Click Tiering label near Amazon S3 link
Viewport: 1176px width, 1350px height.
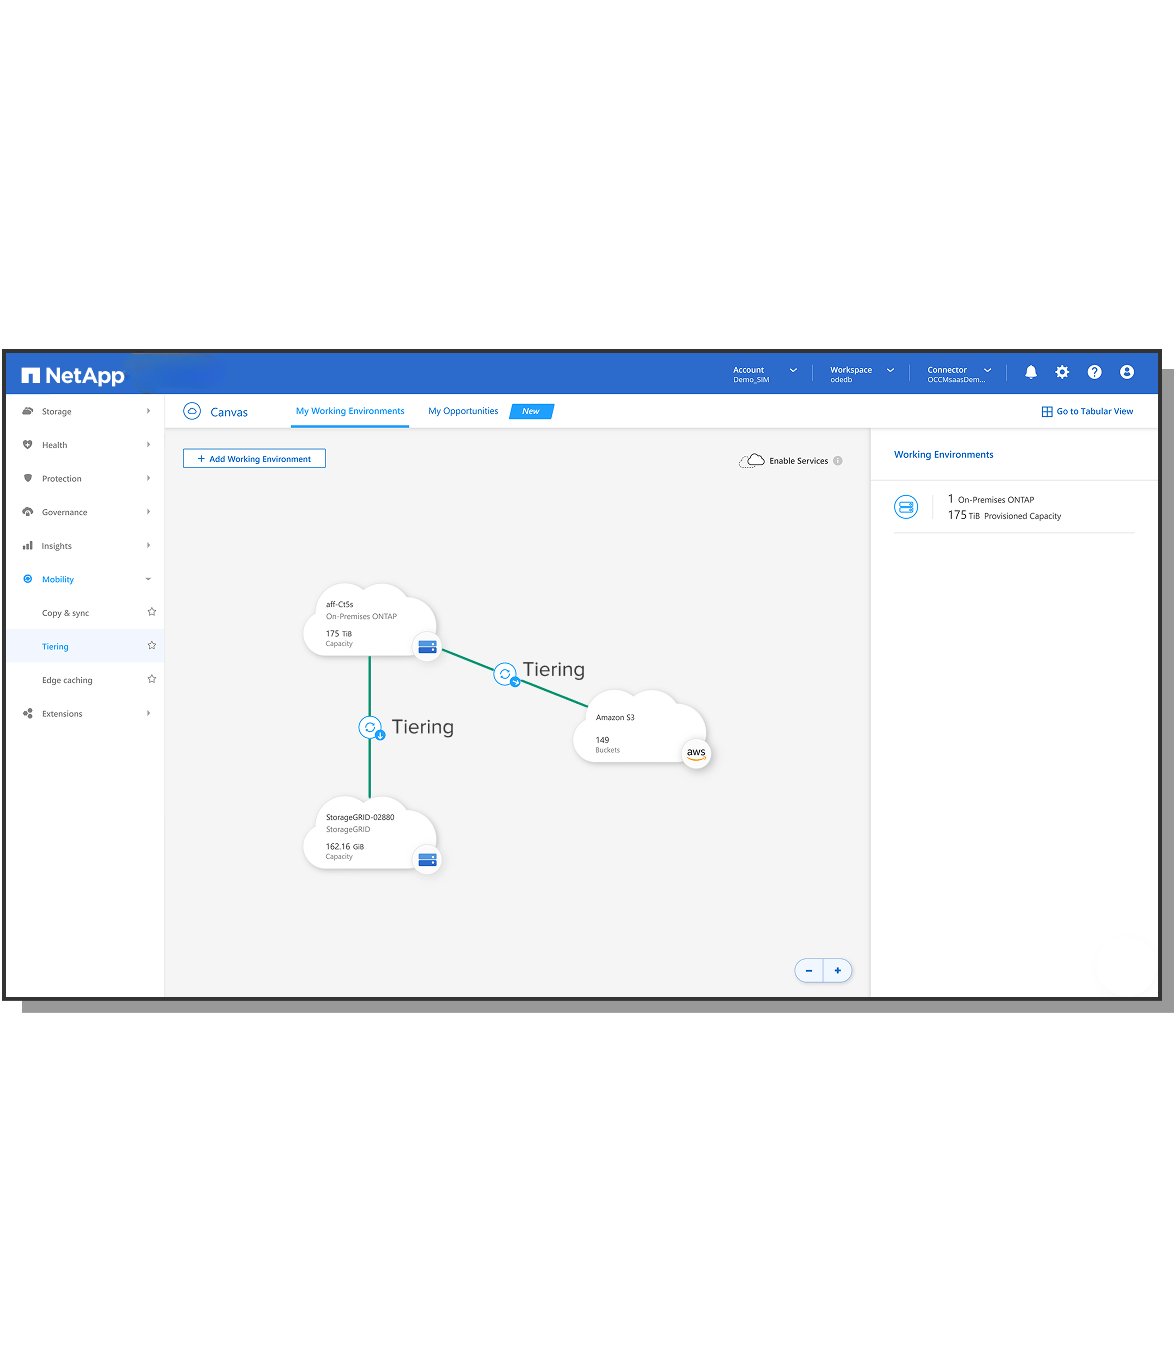click(x=554, y=670)
